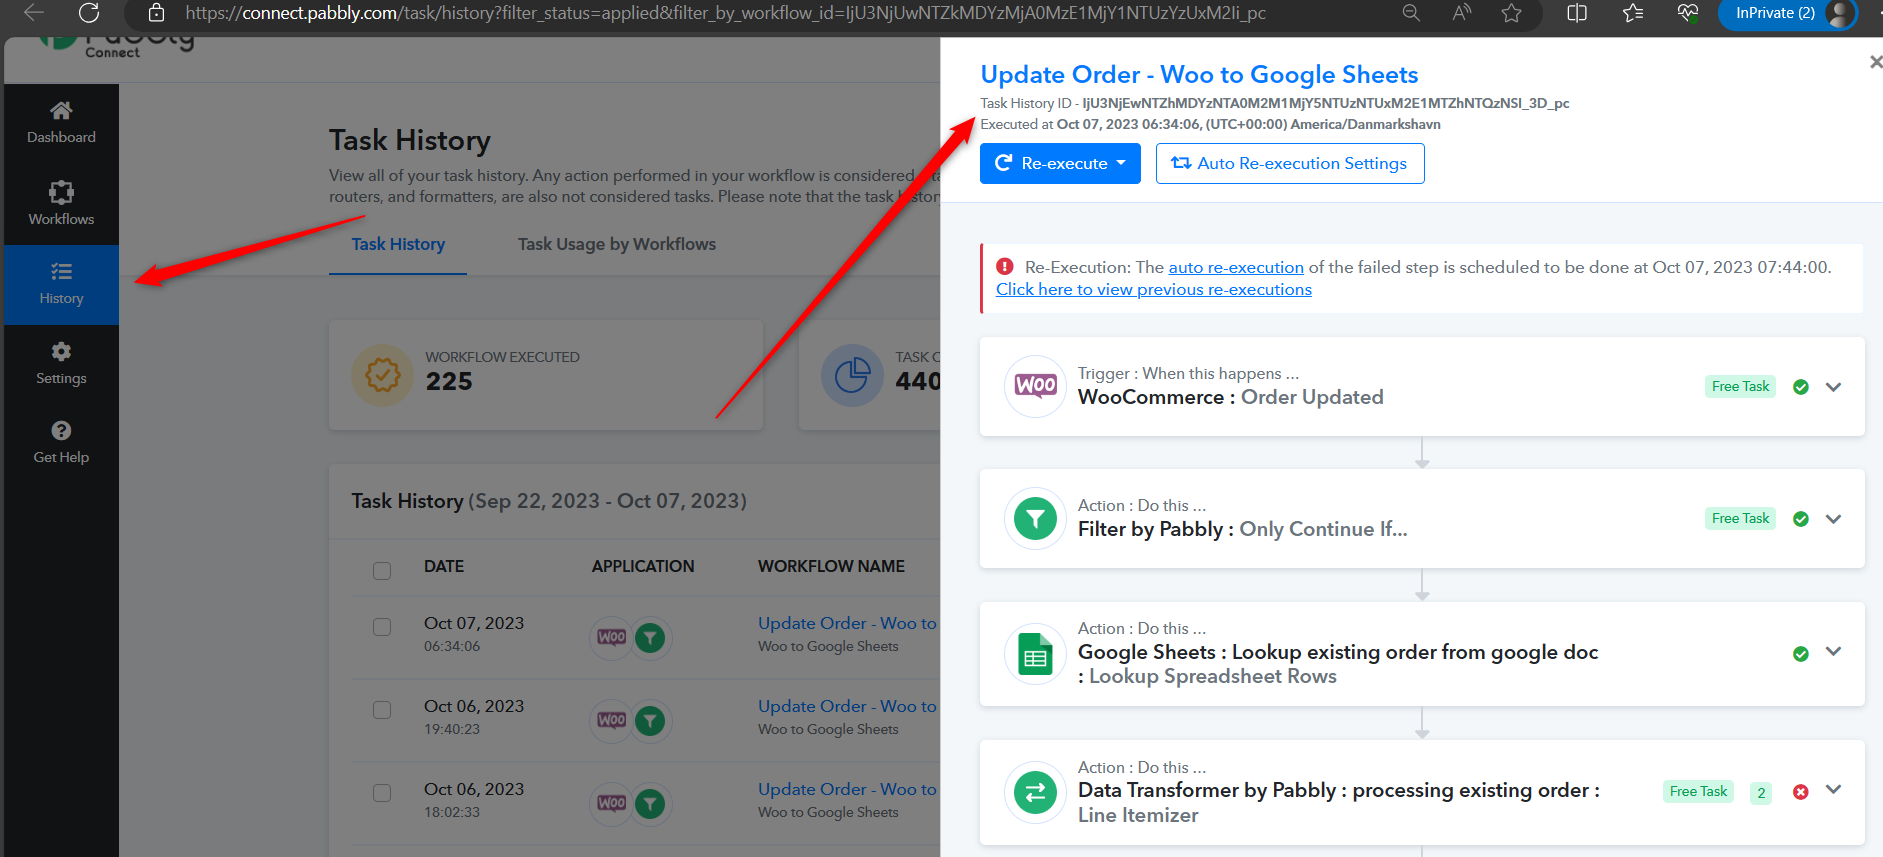Click the WORKFLOW EXECUTED 225 count
1883x857 pixels.
coord(449,381)
